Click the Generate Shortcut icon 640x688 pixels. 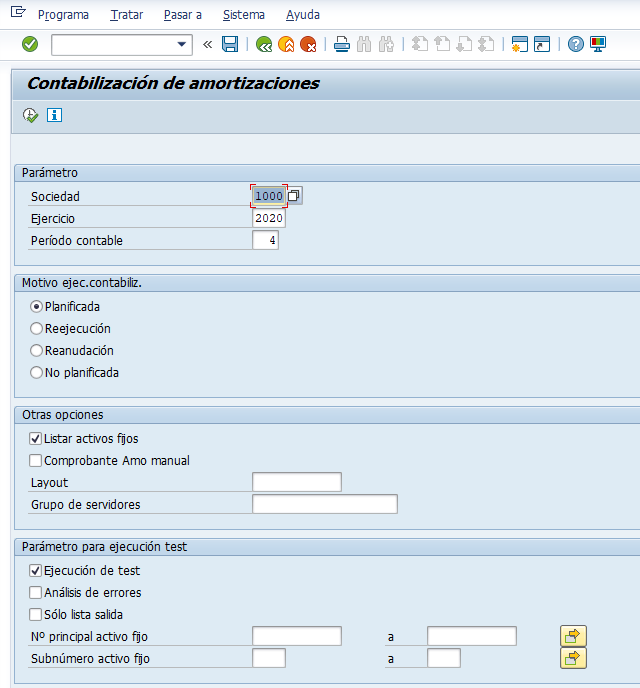point(542,44)
